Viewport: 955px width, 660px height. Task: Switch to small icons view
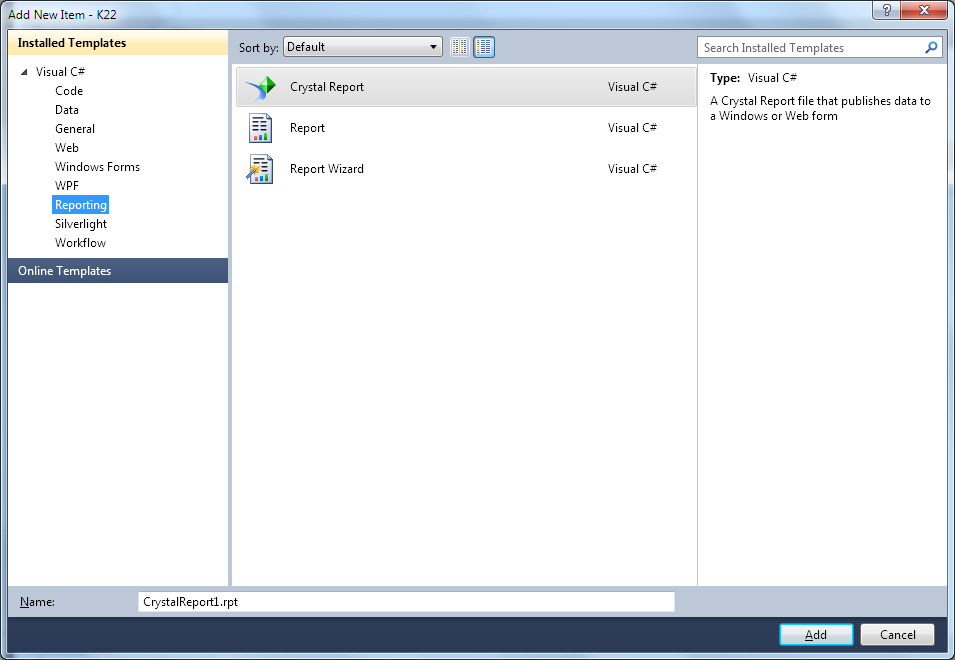click(460, 47)
